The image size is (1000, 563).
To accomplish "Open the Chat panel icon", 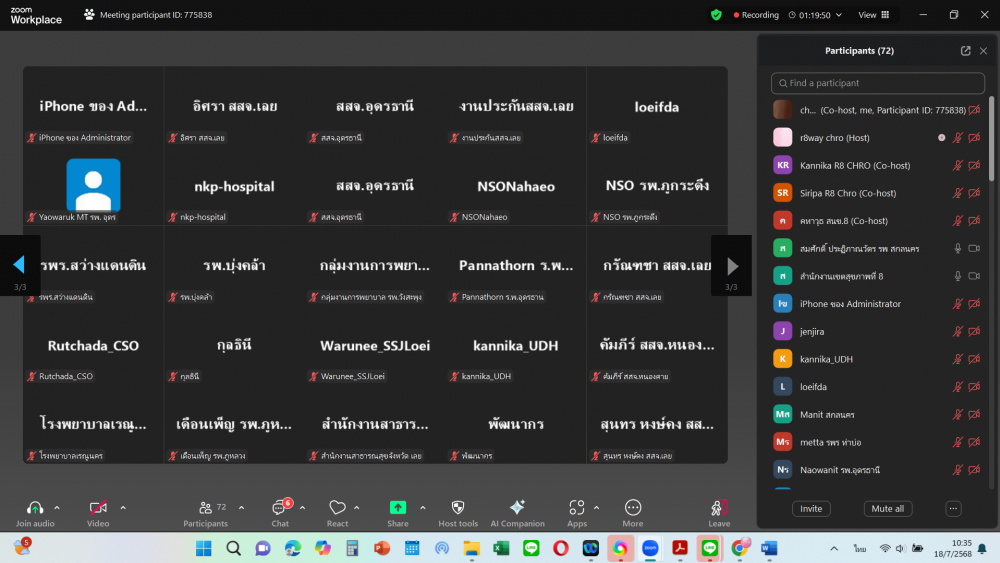I will click(x=279, y=508).
